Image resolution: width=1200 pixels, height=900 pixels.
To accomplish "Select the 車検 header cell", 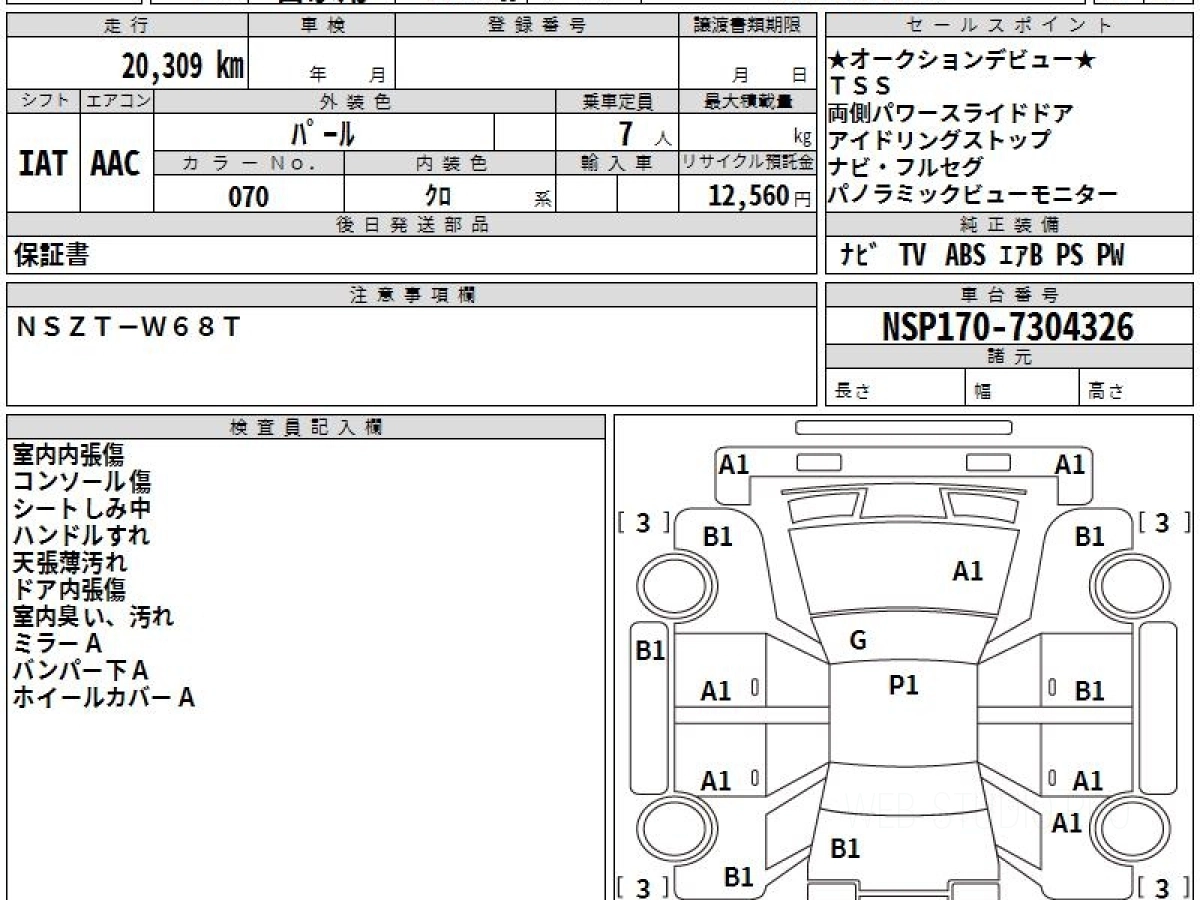I will (x=322, y=26).
